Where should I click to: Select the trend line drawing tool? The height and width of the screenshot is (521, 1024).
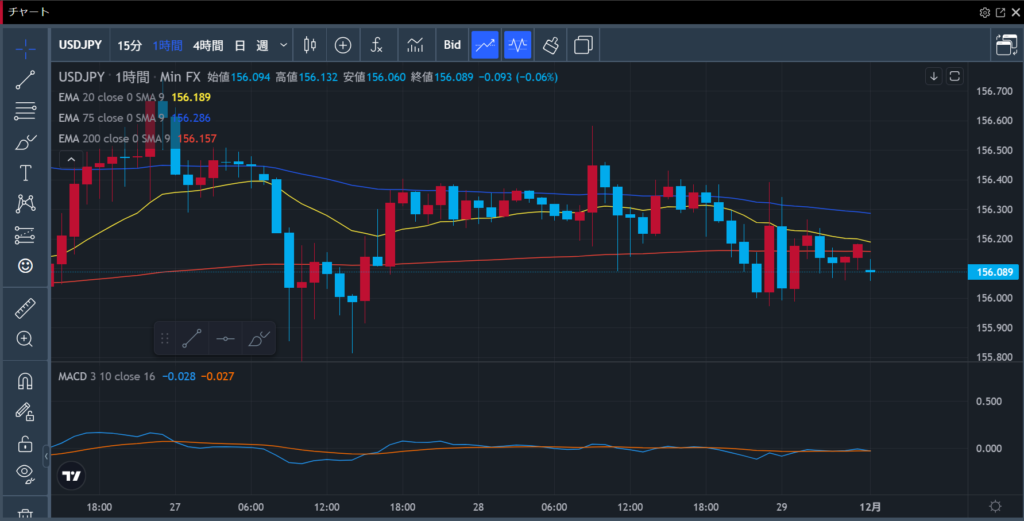coord(25,80)
